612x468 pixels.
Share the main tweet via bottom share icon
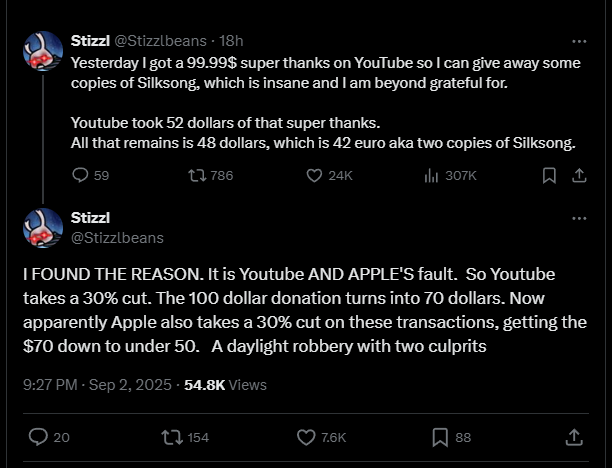[574, 437]
